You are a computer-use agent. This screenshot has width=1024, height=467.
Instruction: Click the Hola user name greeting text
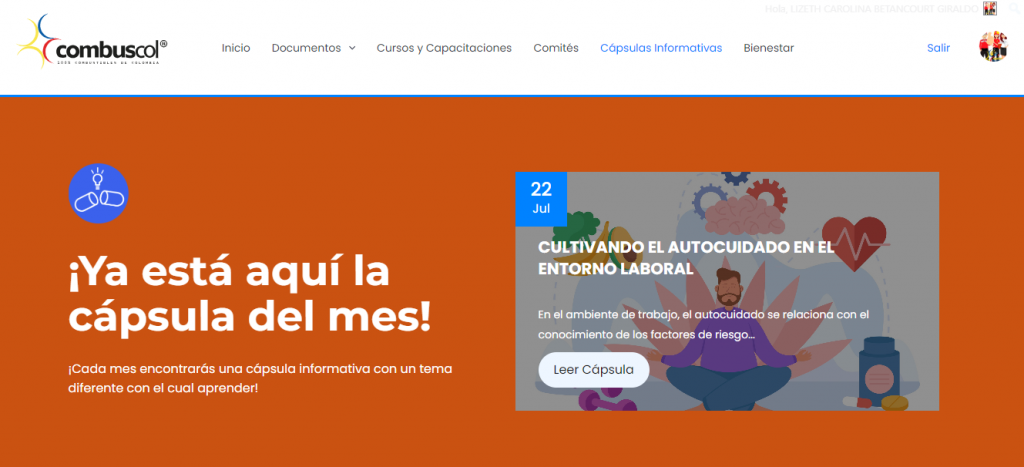870,8
